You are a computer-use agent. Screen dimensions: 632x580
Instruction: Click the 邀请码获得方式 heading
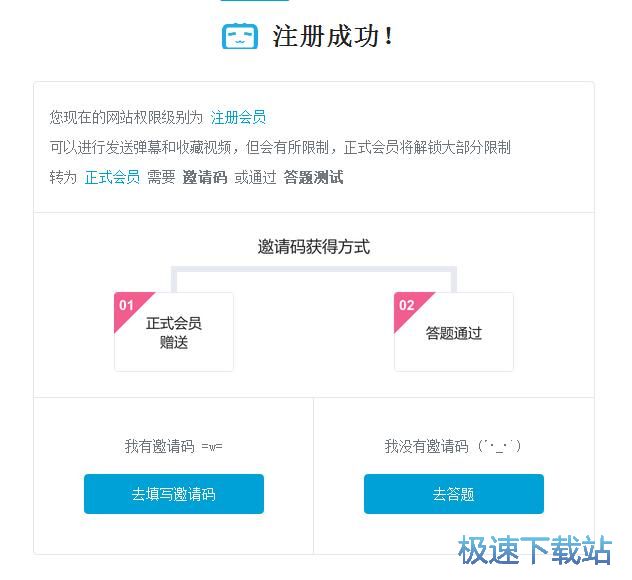click(x=314, y=247)
